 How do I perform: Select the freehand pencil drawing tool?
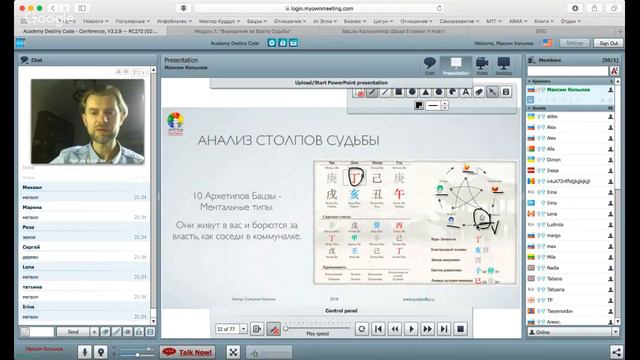point(372,92)
